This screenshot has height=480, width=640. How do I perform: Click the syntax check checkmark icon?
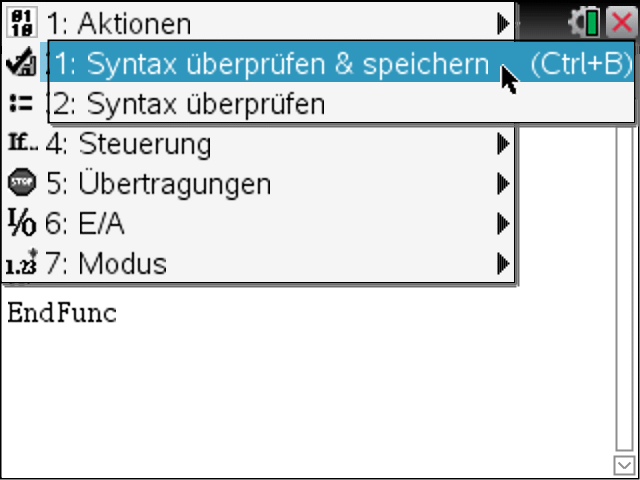21,62
